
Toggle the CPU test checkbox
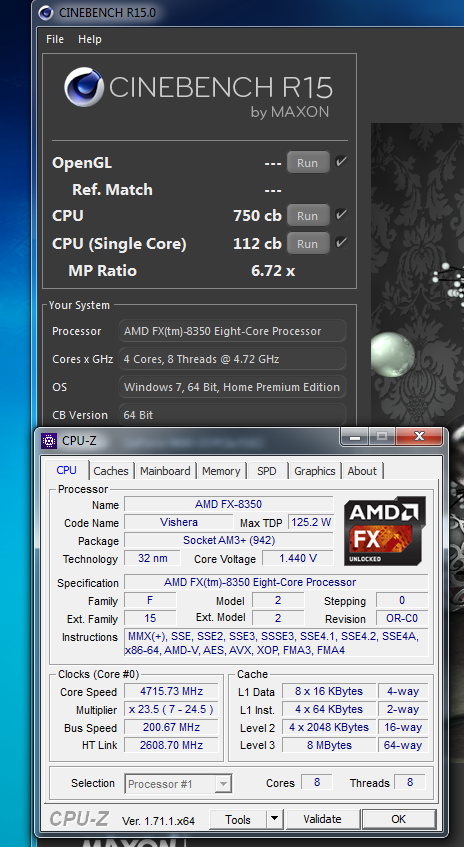click(341, 214)
